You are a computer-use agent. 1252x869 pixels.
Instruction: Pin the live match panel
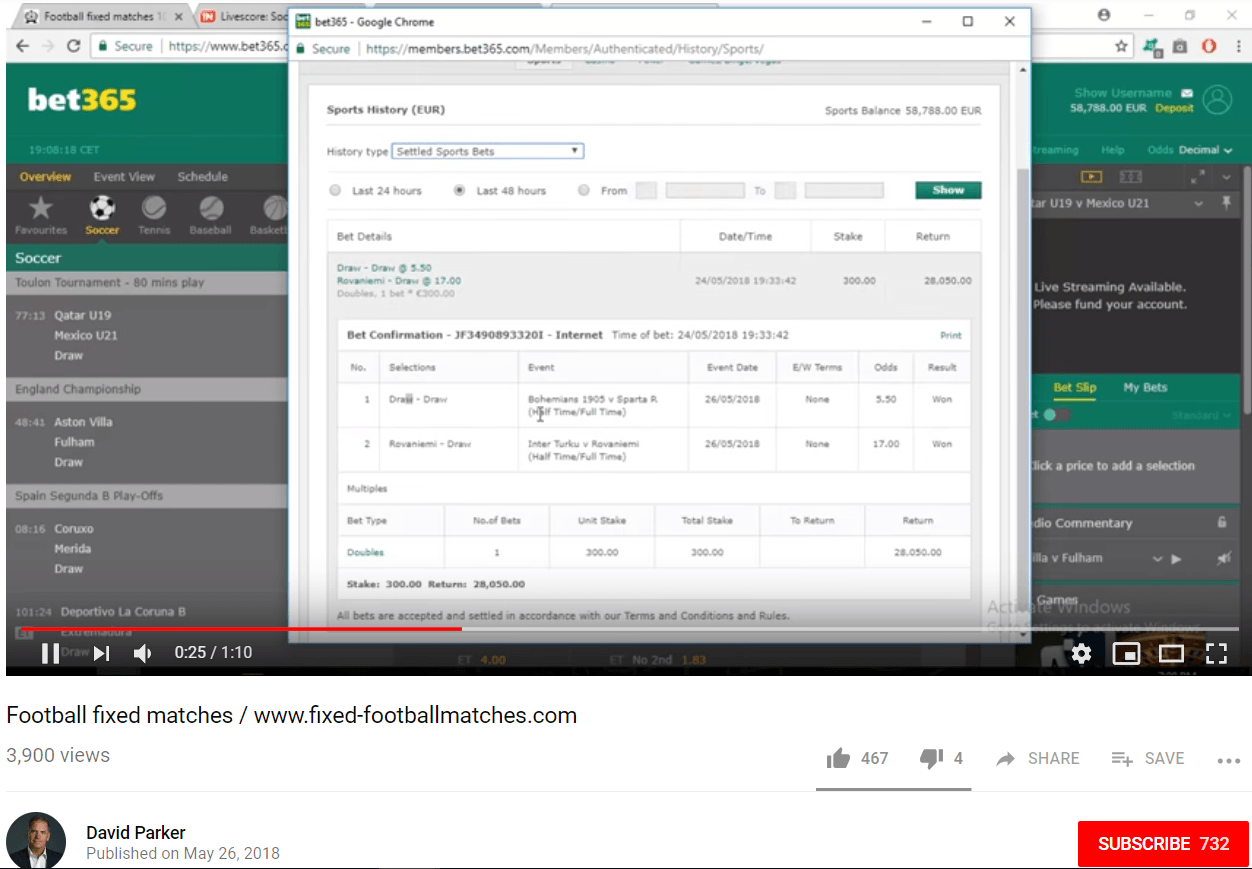tap(1227, 203)
